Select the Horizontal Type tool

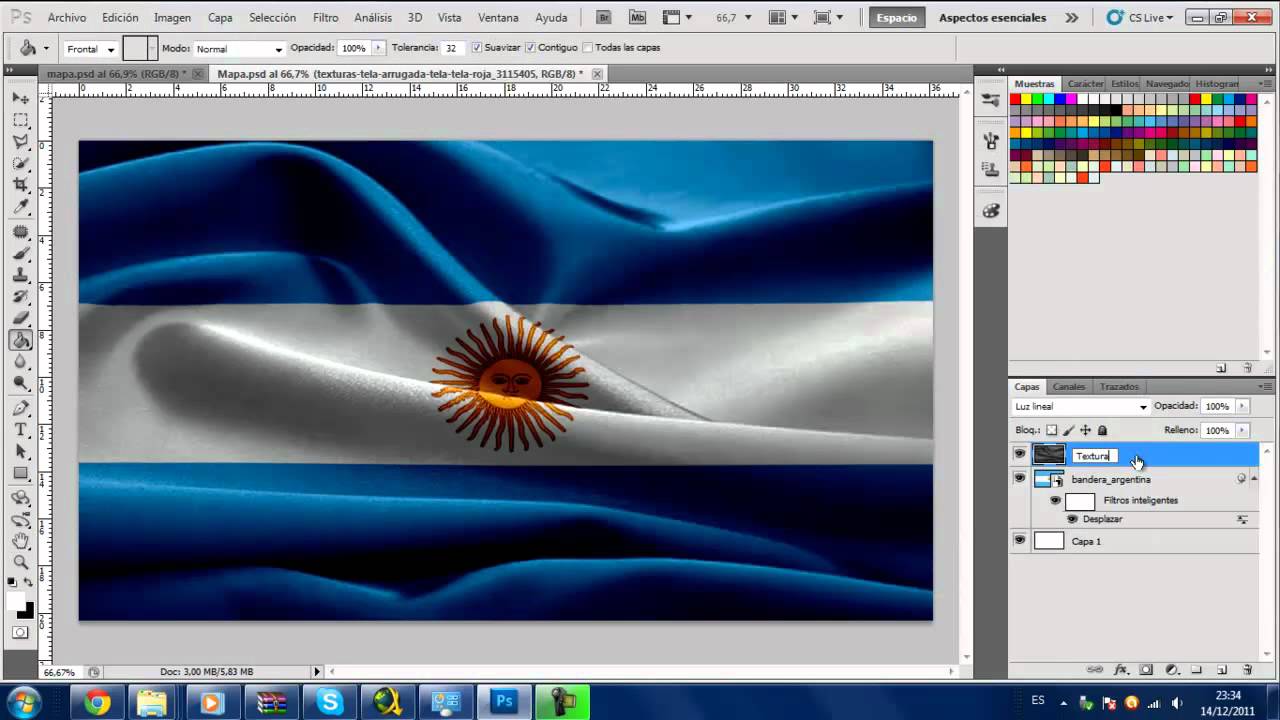click(x=20, y=430)
